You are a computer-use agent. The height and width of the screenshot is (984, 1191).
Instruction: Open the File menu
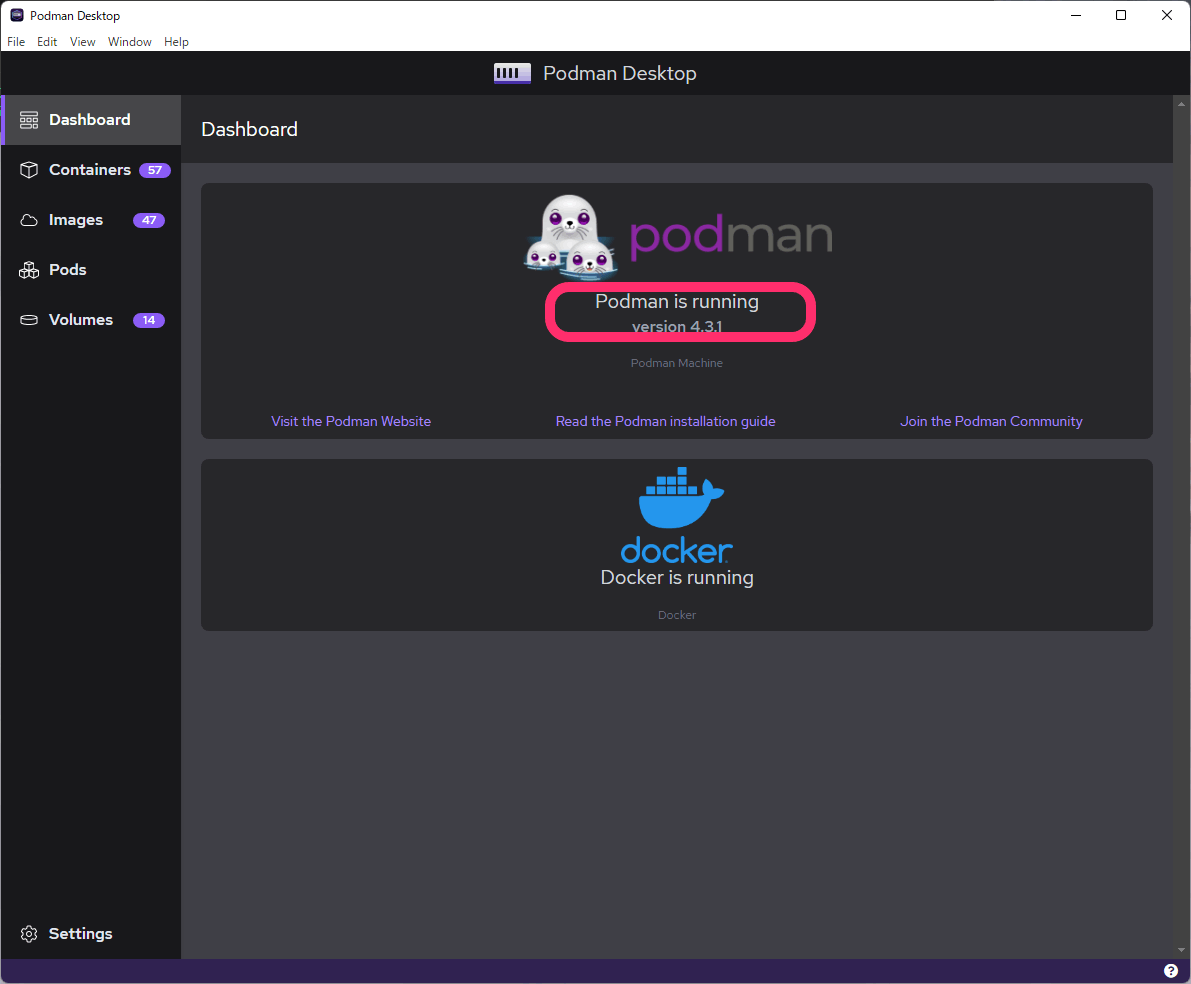coord(16,42)
